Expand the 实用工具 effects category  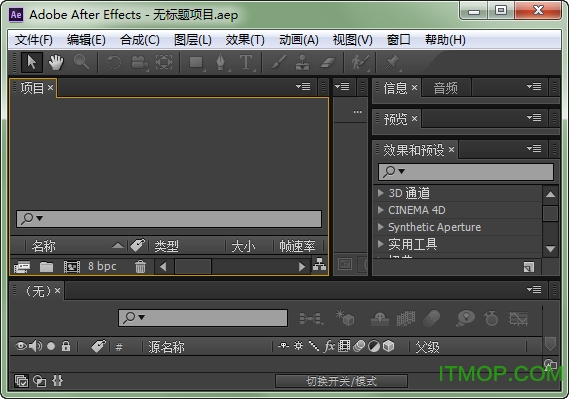point(381,244)
